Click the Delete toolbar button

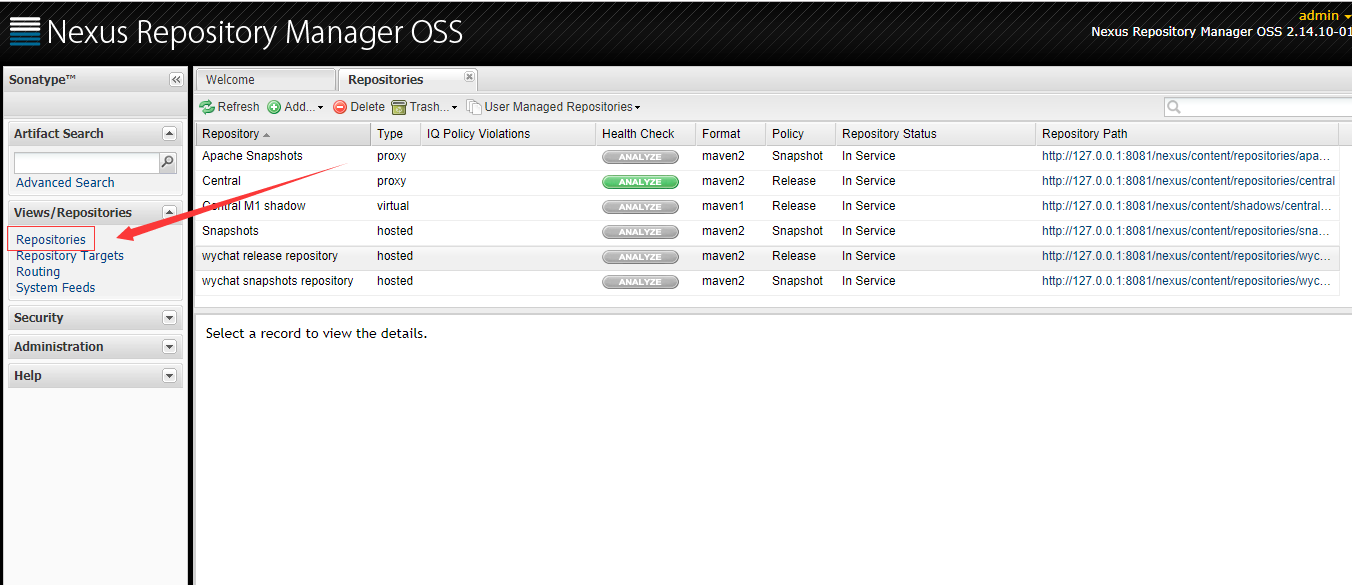tap(359, 107)
